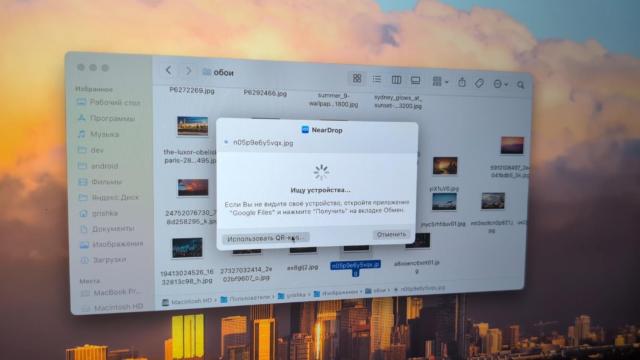Select thumbnail of 19413024526 image
The height and width of the screenshot is (360, 640).
[x=187, y=247]
